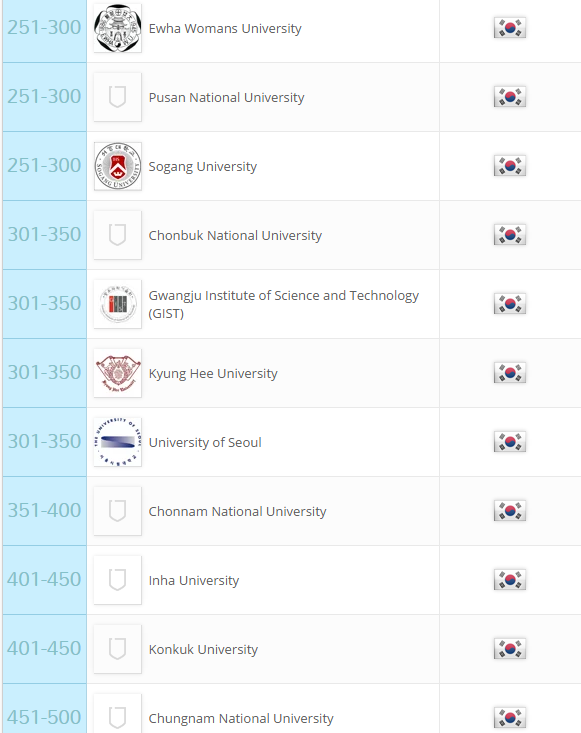Screen dimensions: 581x733
Task: Click the Sogang University red shield logo
Action: tap(117, 166)
